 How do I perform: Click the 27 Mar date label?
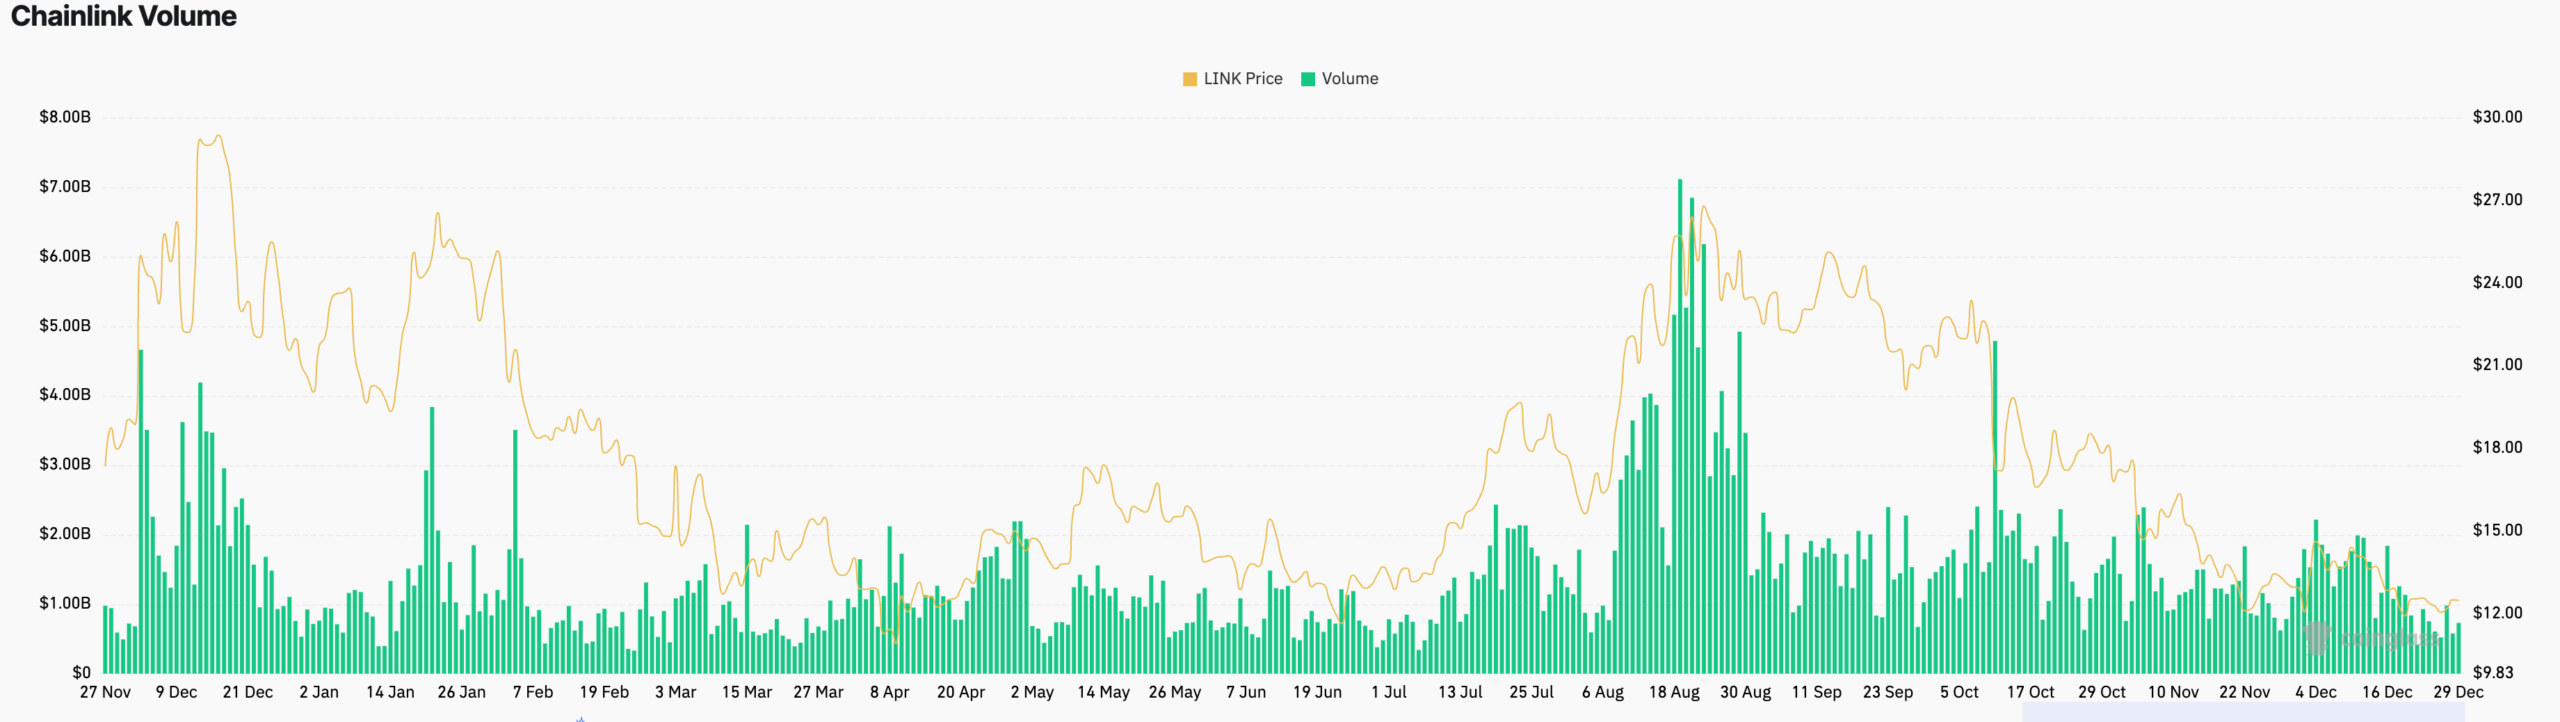point(818,692)
